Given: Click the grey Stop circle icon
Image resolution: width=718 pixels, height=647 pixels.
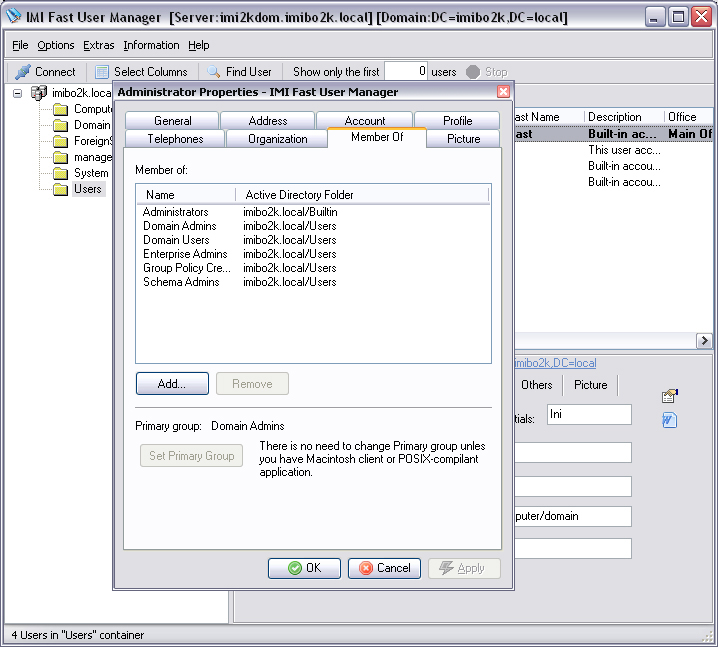Looking at the screenshot, I should click(x=473, y=72).
